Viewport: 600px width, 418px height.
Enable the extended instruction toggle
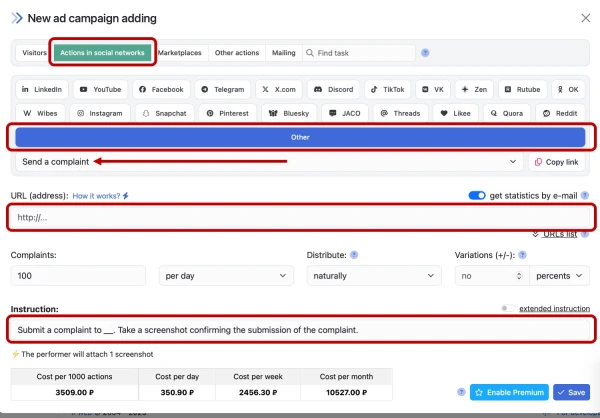[x=507, y=309]
